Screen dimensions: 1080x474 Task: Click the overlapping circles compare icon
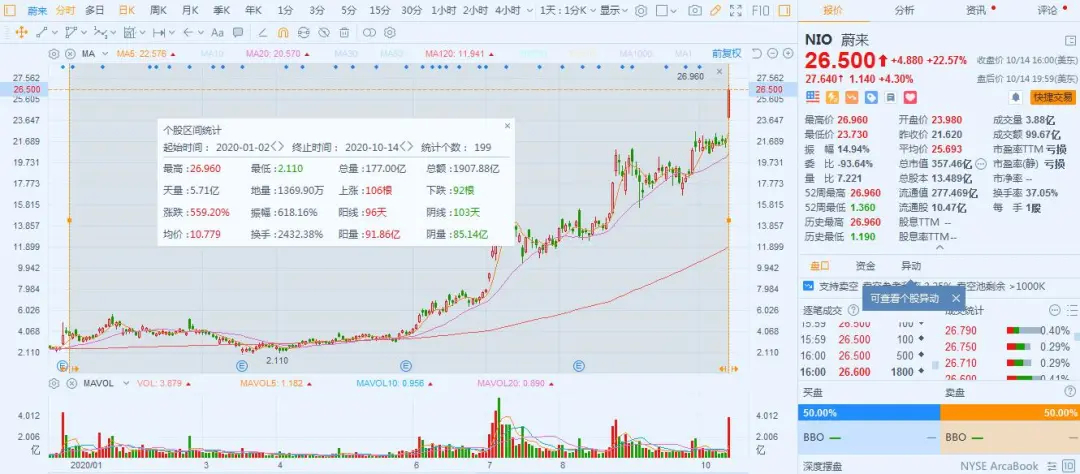(x=369, y=32)
